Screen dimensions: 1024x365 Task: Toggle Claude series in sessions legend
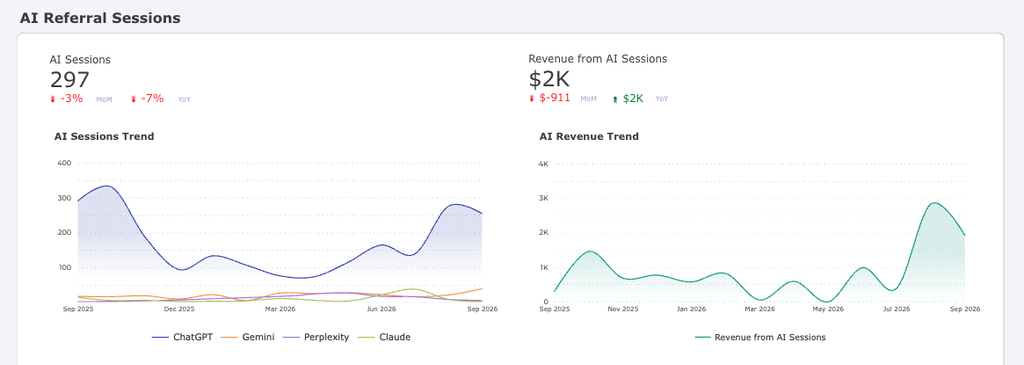(x=385, y=338)
